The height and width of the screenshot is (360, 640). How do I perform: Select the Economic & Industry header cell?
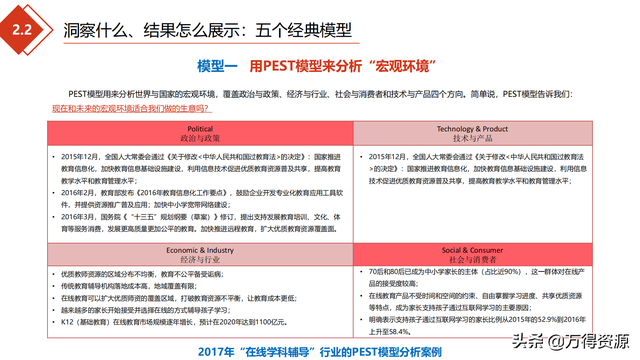coord(200,255)
